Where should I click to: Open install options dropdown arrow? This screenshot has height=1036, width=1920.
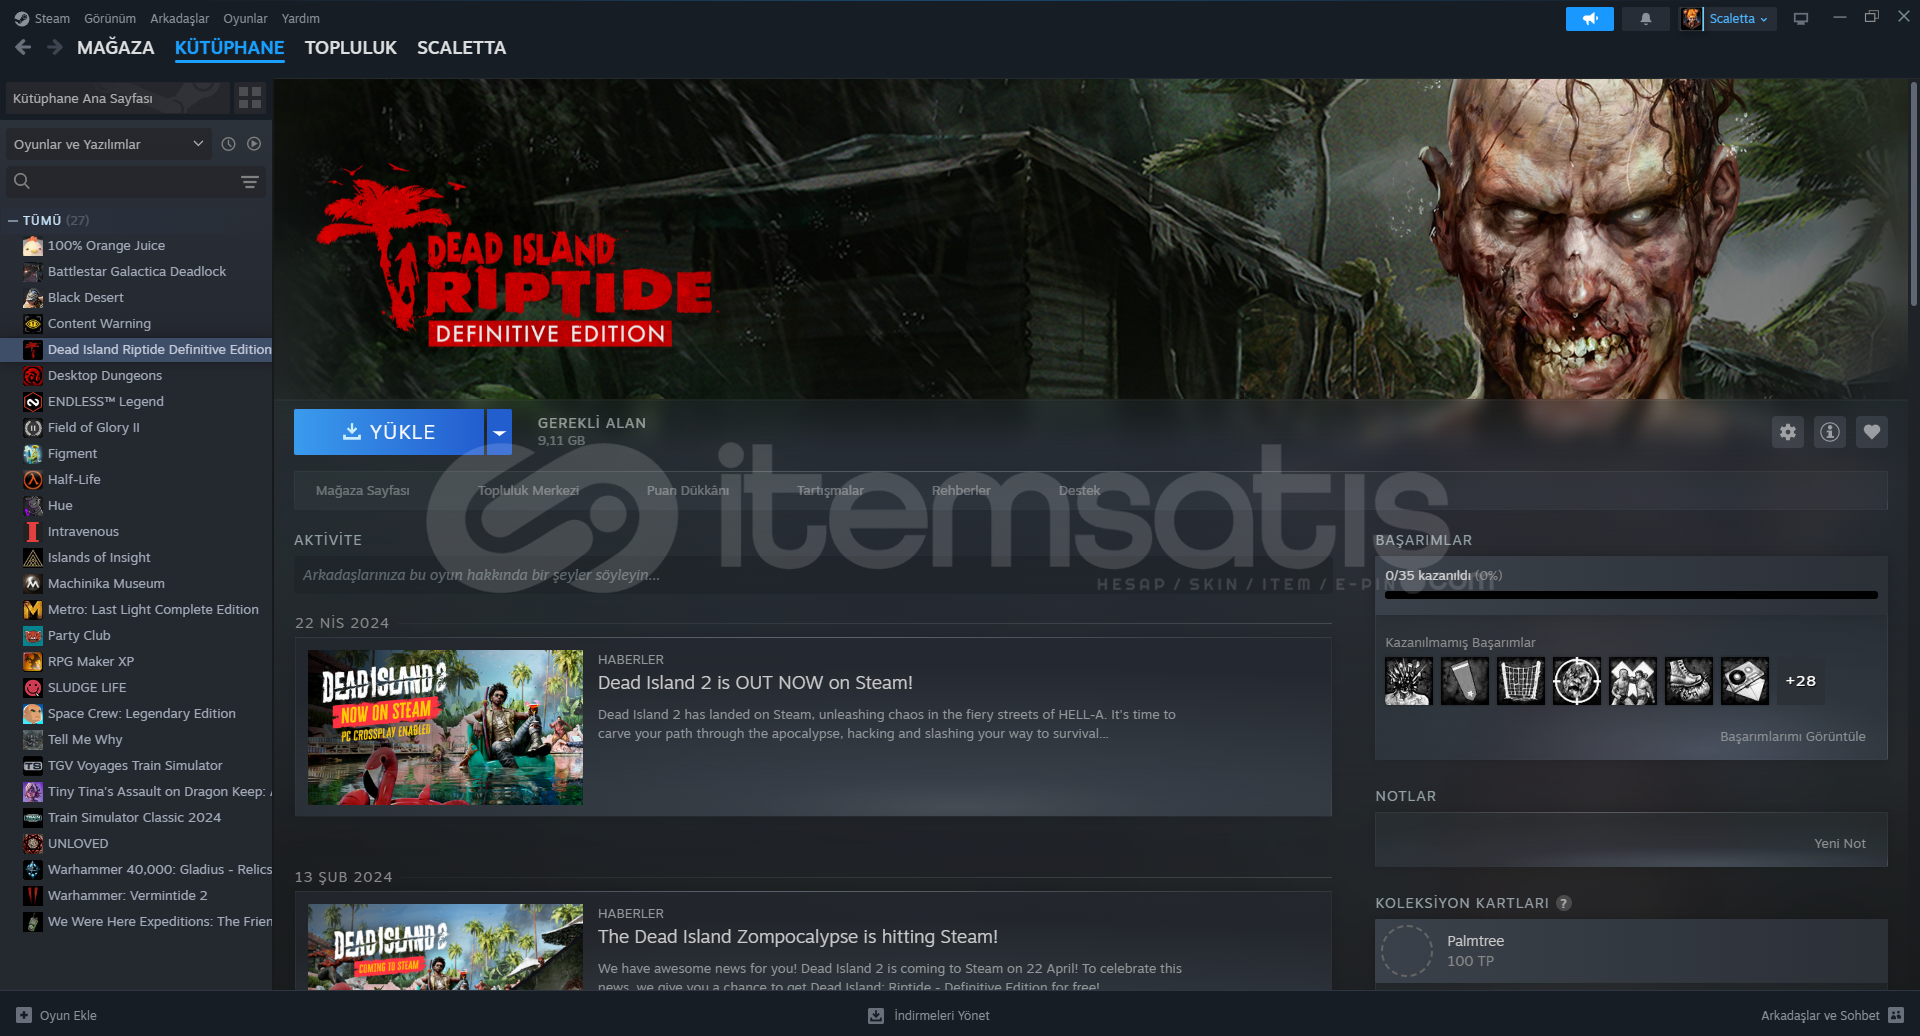[x=499, y=432]
